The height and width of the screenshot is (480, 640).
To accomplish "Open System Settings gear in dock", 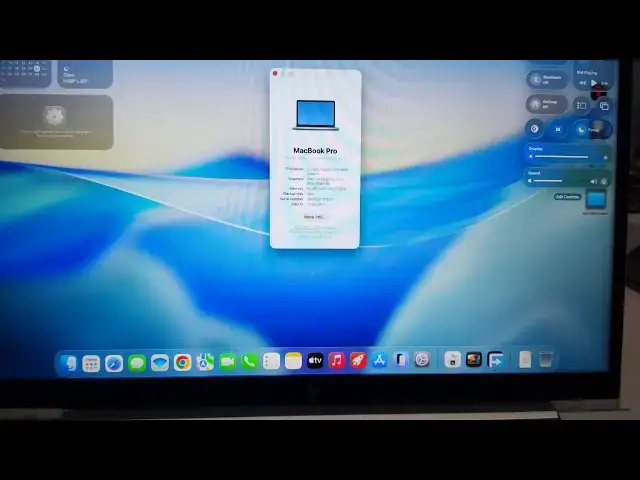I will pyautogui.click(x=422, y=360).
